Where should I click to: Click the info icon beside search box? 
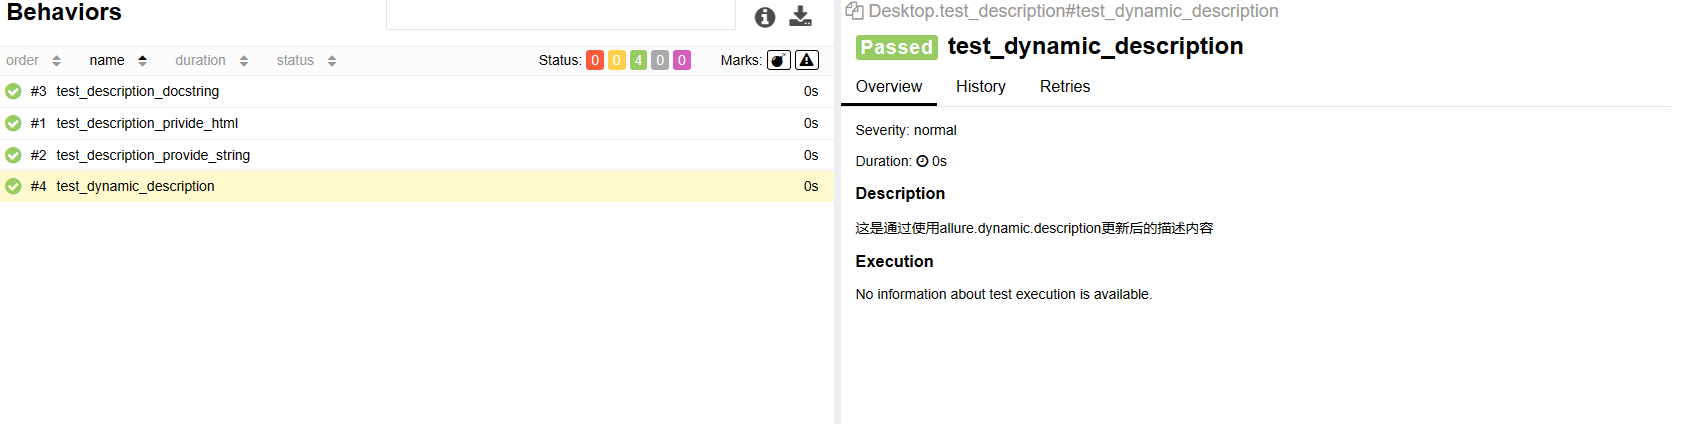765,17
